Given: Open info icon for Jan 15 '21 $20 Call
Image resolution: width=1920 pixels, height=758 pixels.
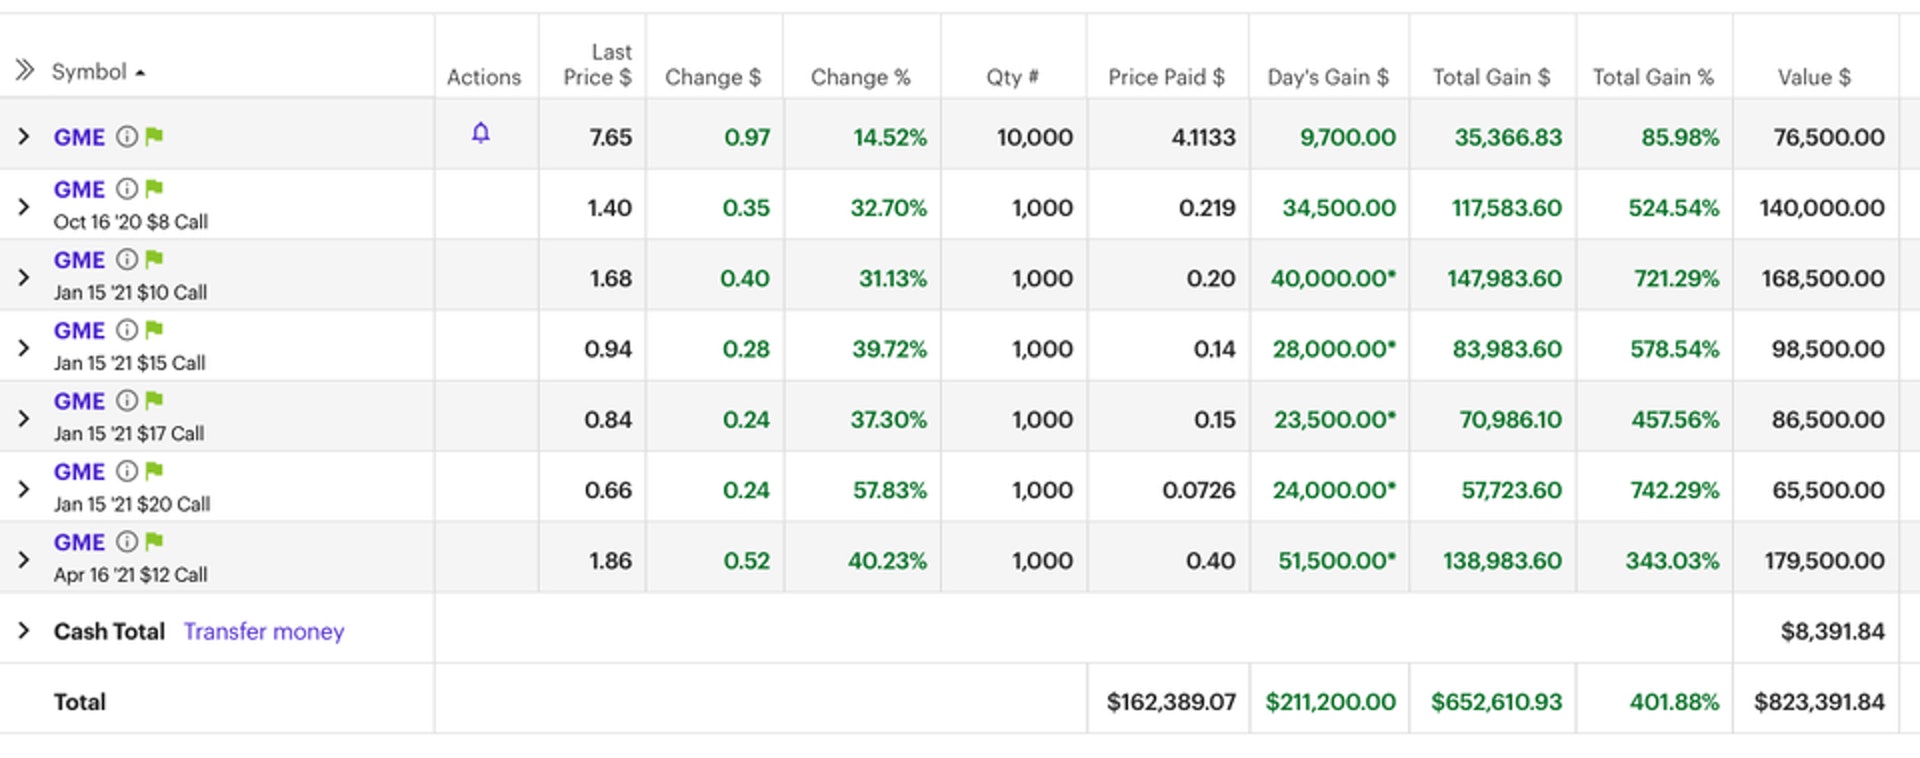Looking at the screenshot, I should tap(127, 470).
